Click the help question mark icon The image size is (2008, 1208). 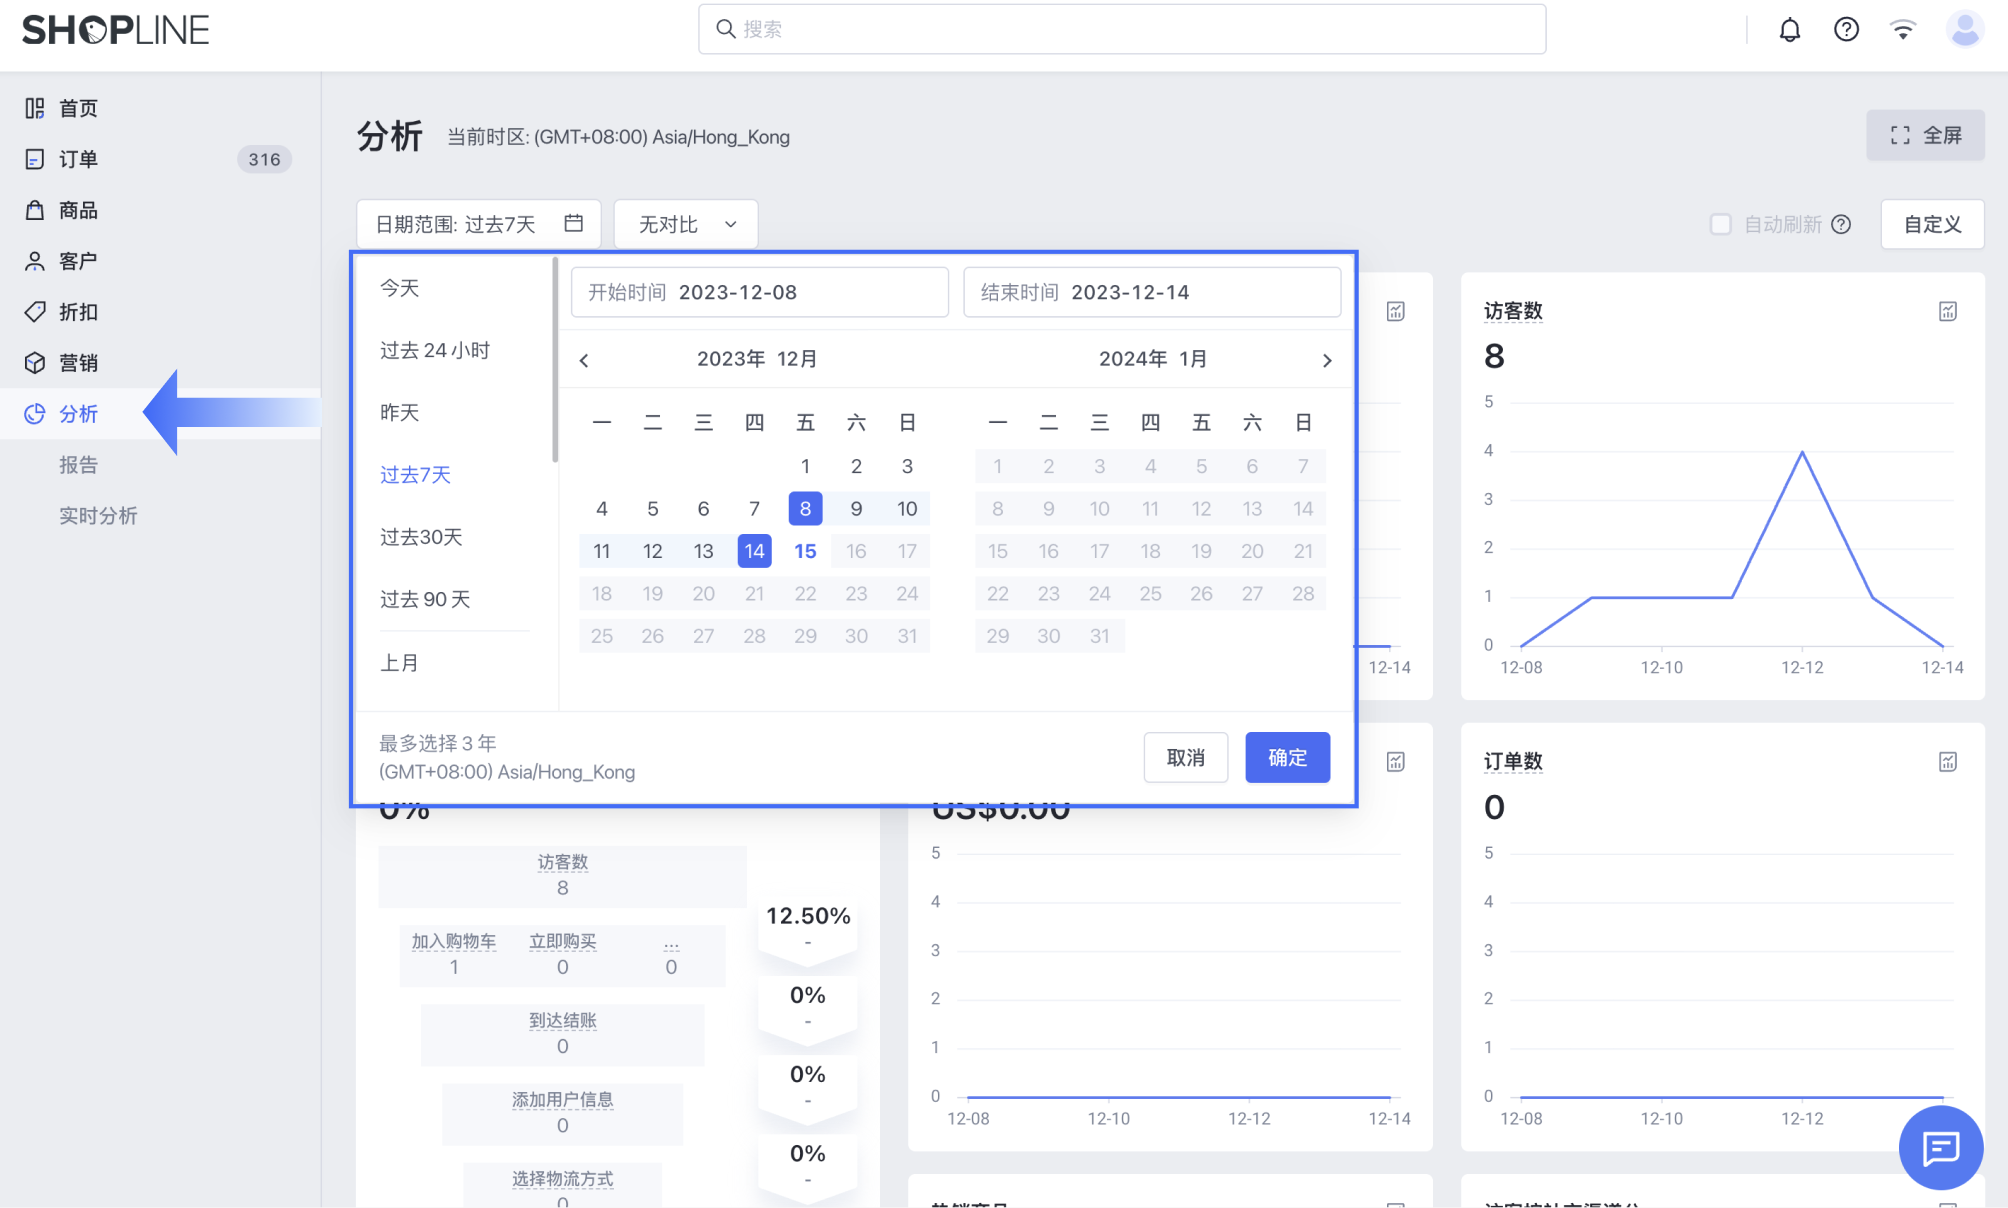click(1845, 29)
